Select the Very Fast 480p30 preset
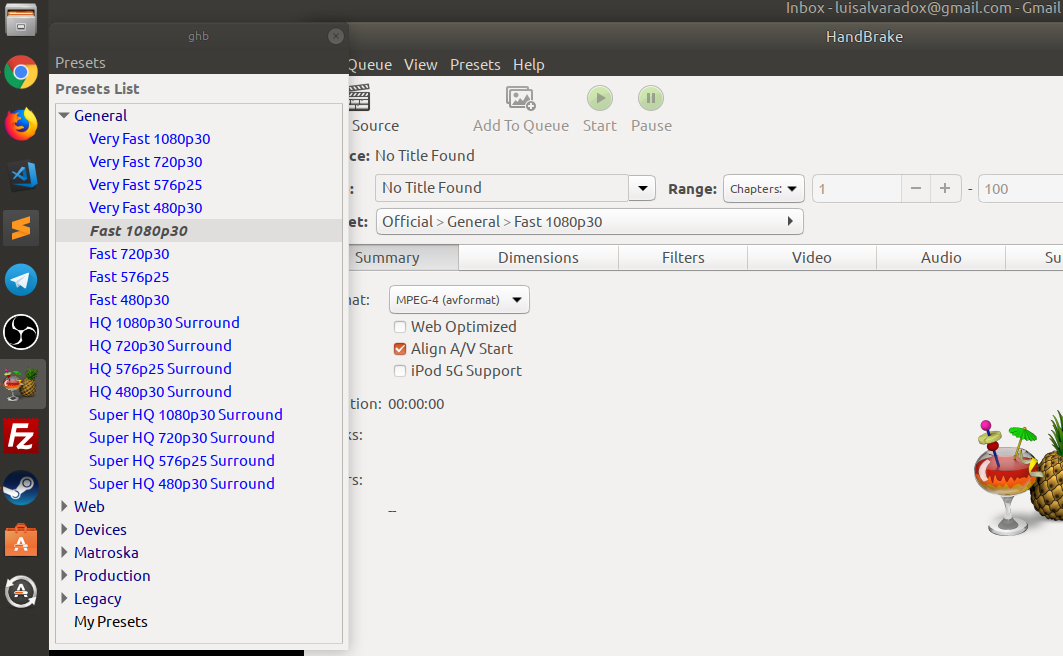This screenshot has height=656, width=1063. pyautogui.click(x=145, y=207)
